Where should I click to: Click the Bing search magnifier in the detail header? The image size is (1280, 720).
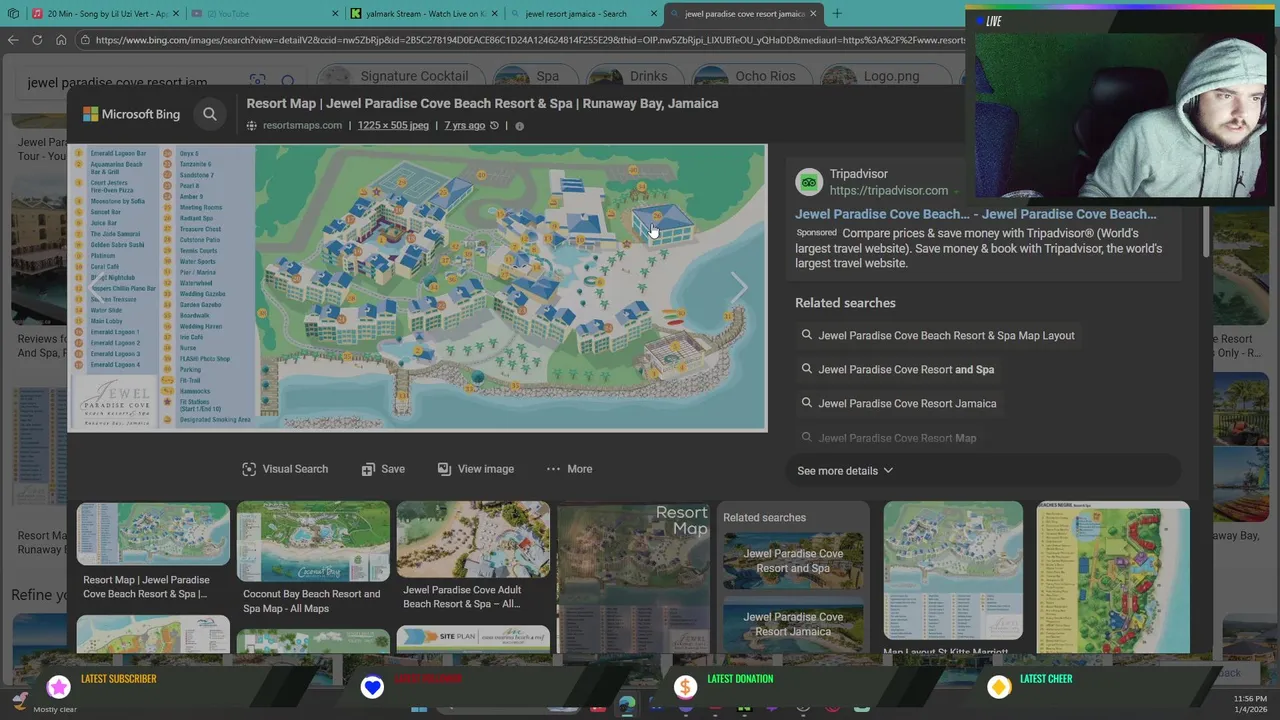tap(210, 114)
